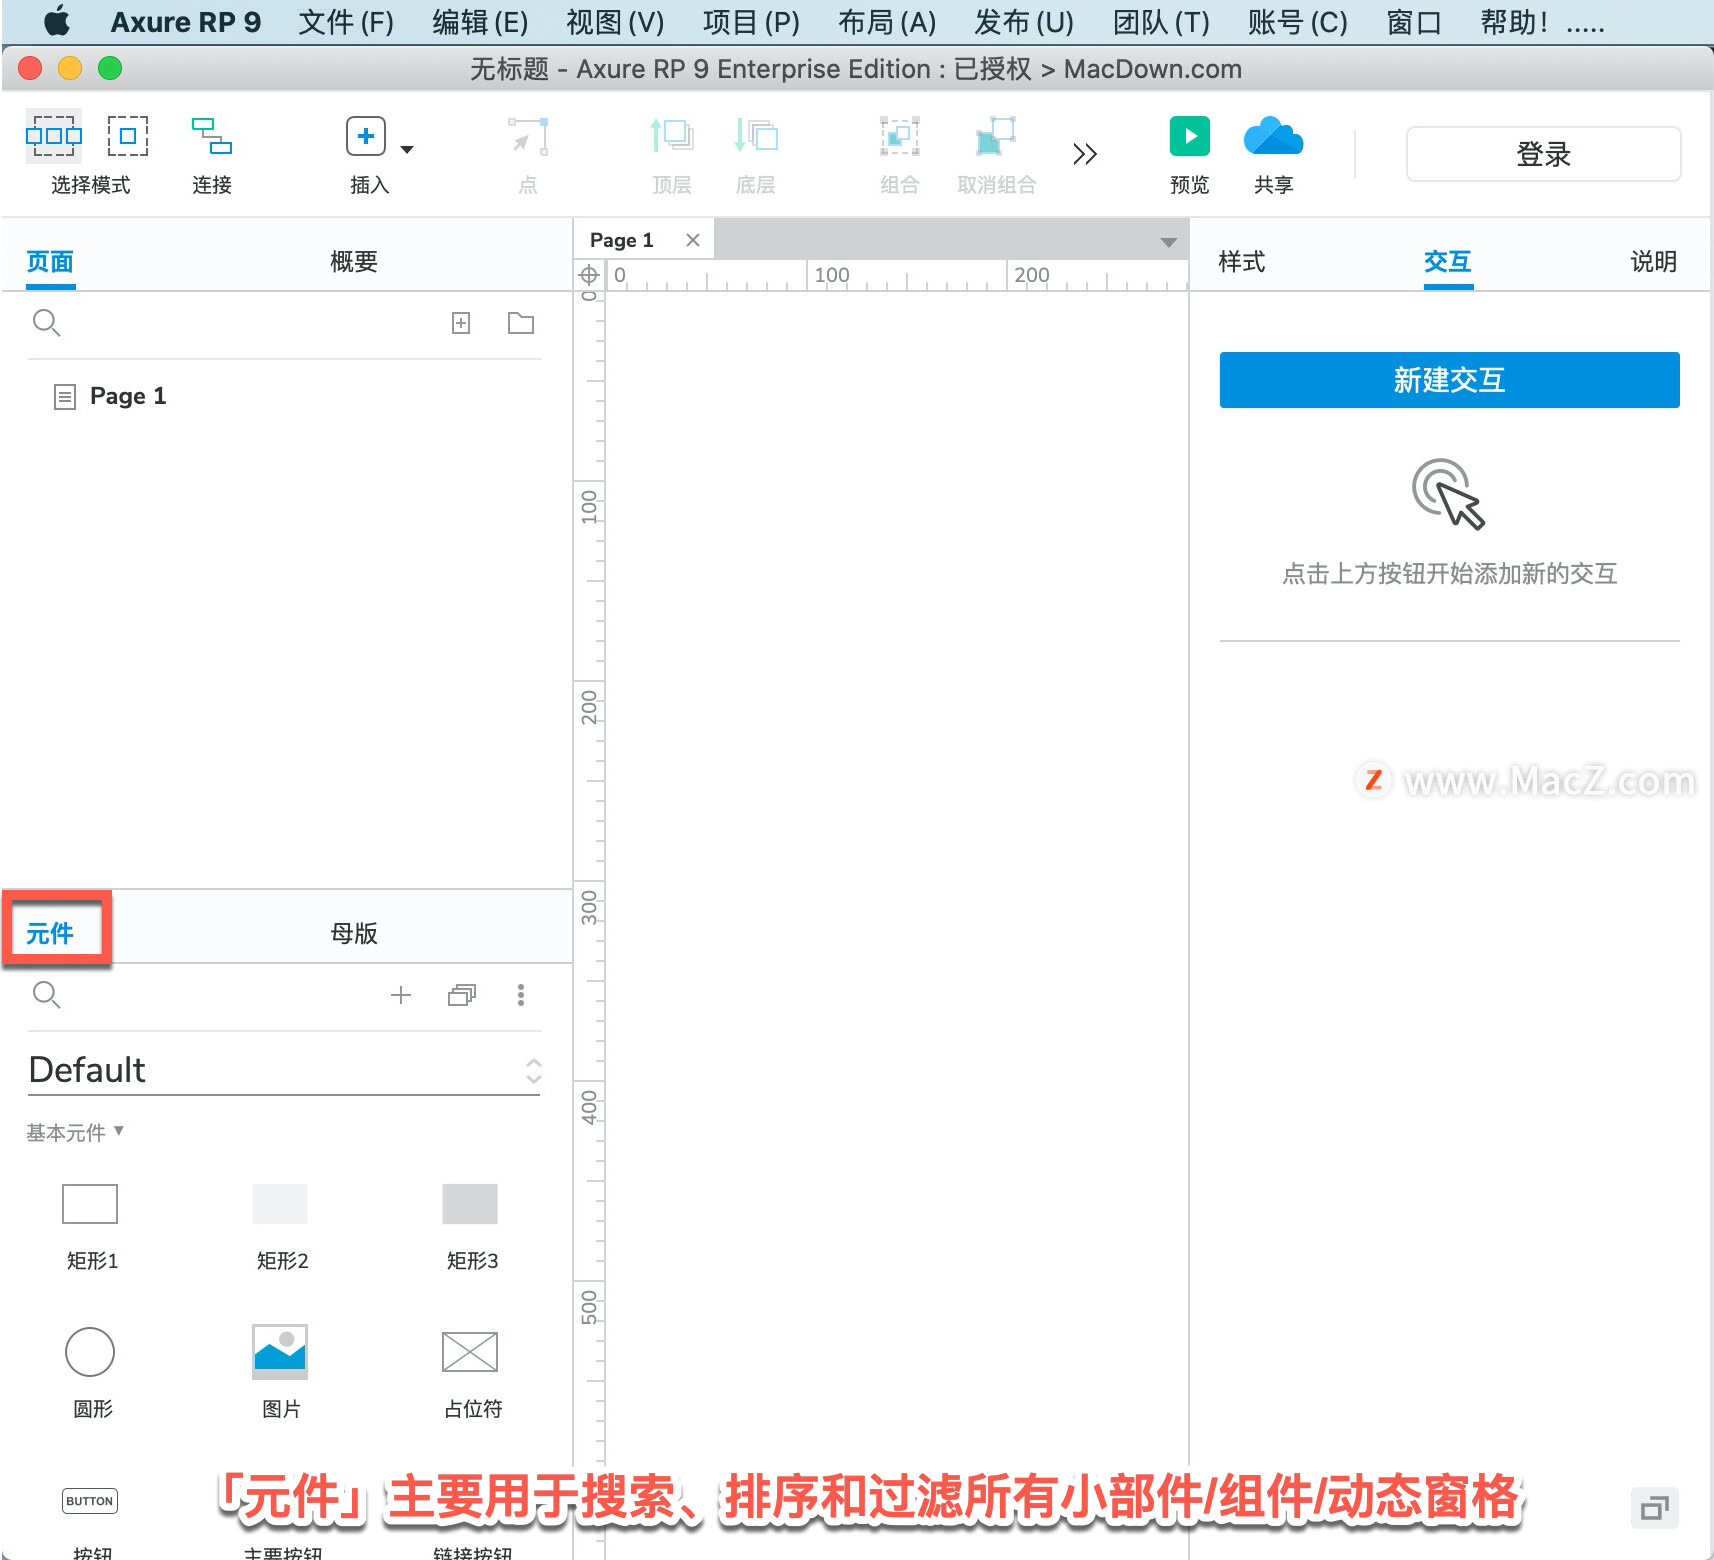Open the Help (帮助) menu
Screen dimensions: 1714x1560
(x=1514, y=22)
